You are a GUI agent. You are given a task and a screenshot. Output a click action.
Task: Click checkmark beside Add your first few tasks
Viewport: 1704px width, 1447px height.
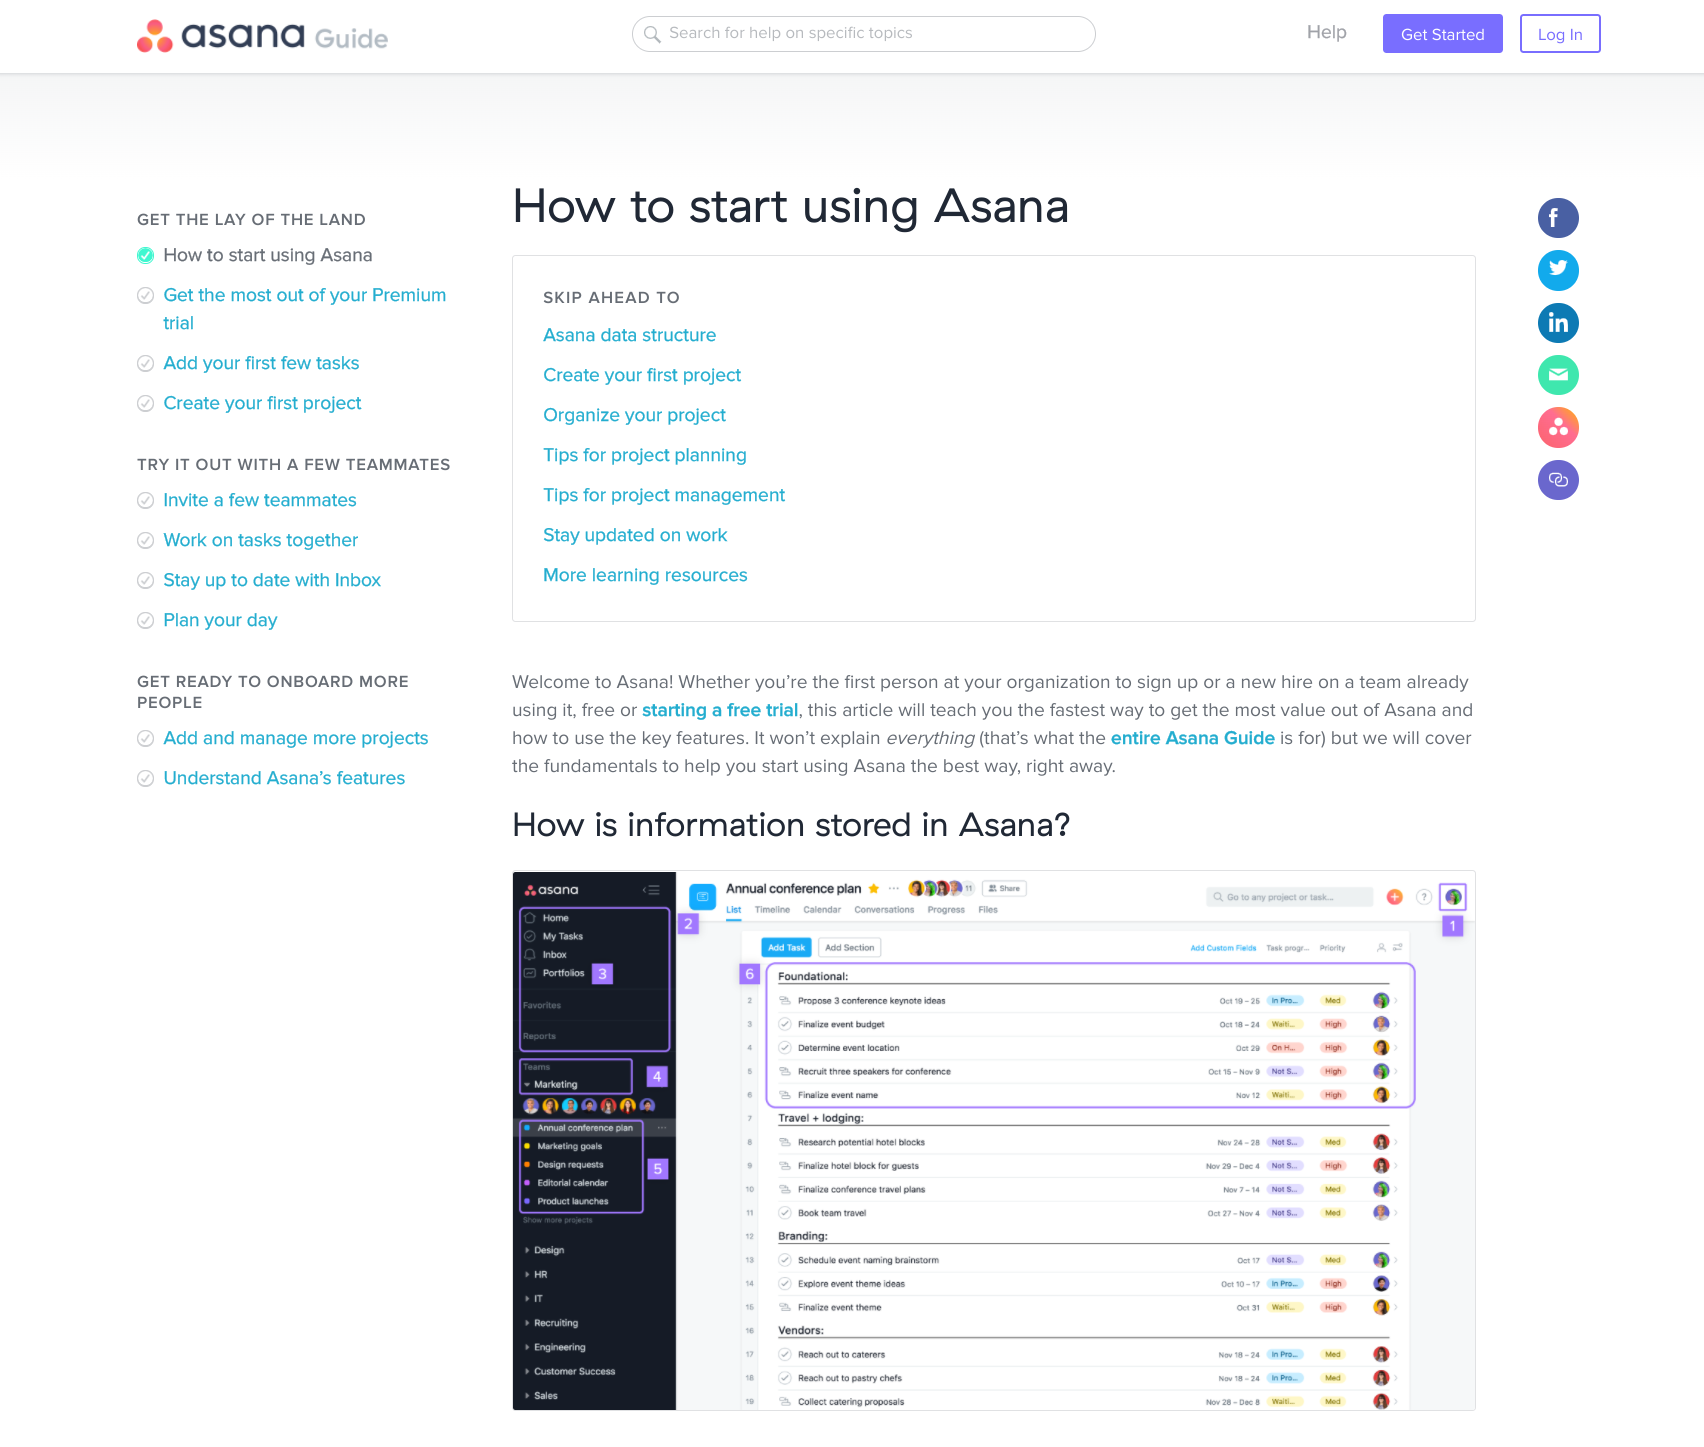(x=145, y=363)
